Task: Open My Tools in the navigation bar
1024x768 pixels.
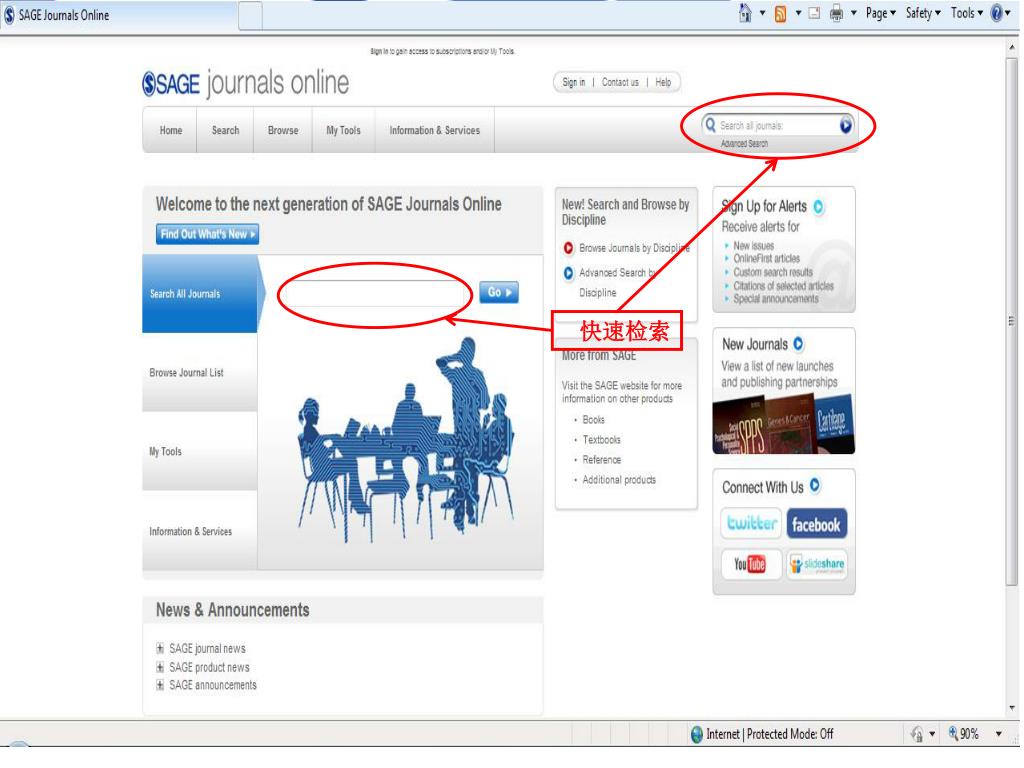Action: (344, 131)
